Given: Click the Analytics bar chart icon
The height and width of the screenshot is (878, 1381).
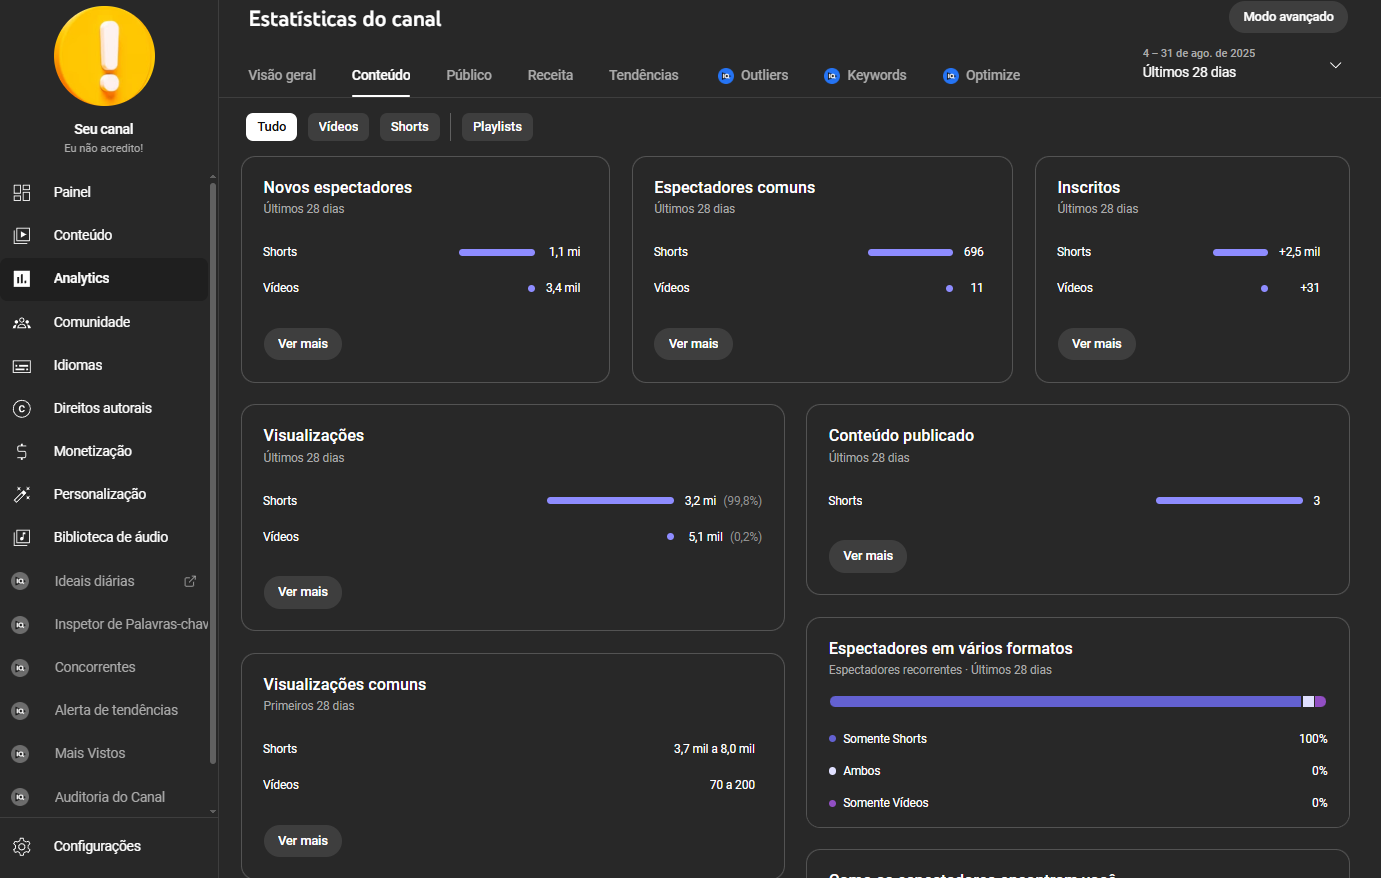Looking at the screenshot, I should 22,279.
